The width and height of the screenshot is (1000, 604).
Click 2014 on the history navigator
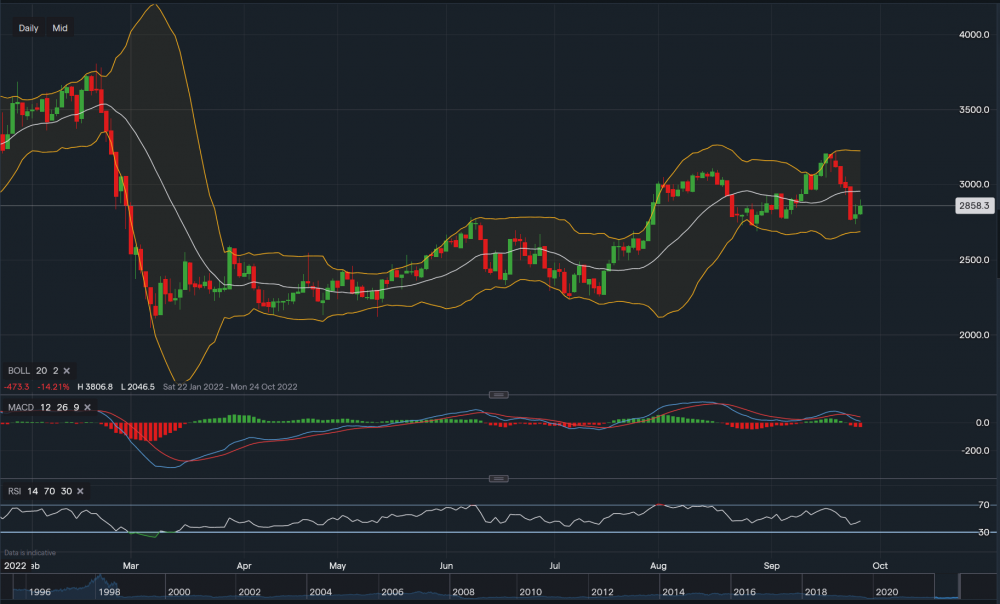673,592
